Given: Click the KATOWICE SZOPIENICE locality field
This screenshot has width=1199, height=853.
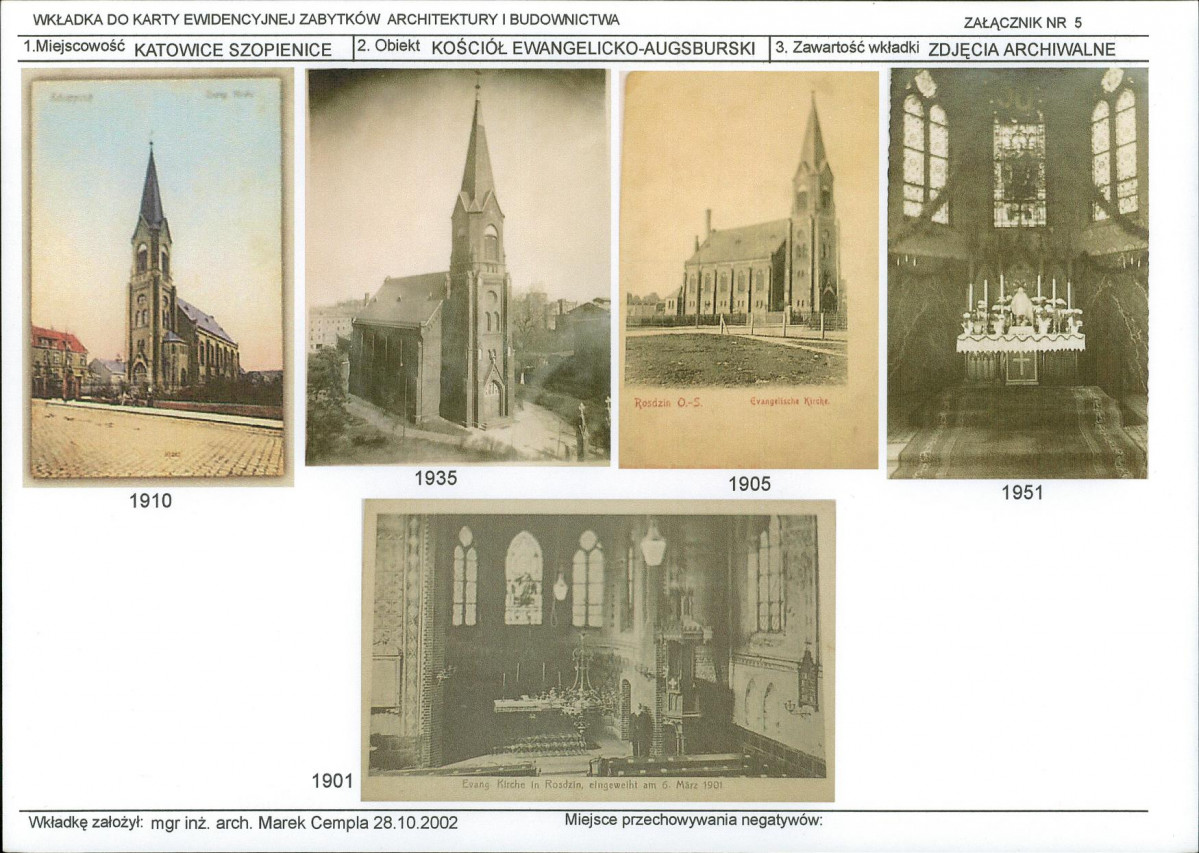Looking at the screenshot, I should tap(232, 50).
